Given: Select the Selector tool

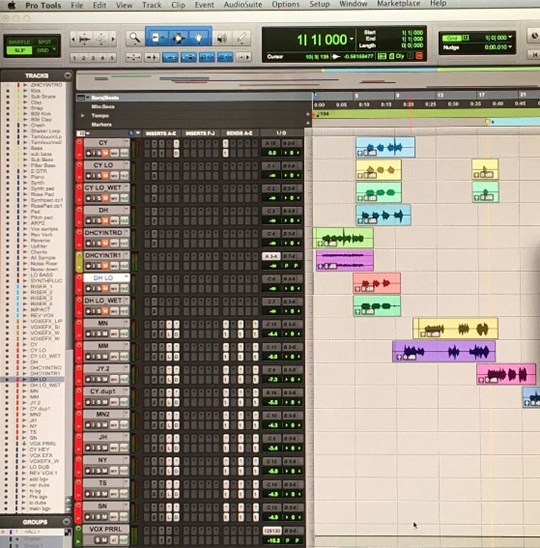Looking at the screenshot, I should coord(178,37).
